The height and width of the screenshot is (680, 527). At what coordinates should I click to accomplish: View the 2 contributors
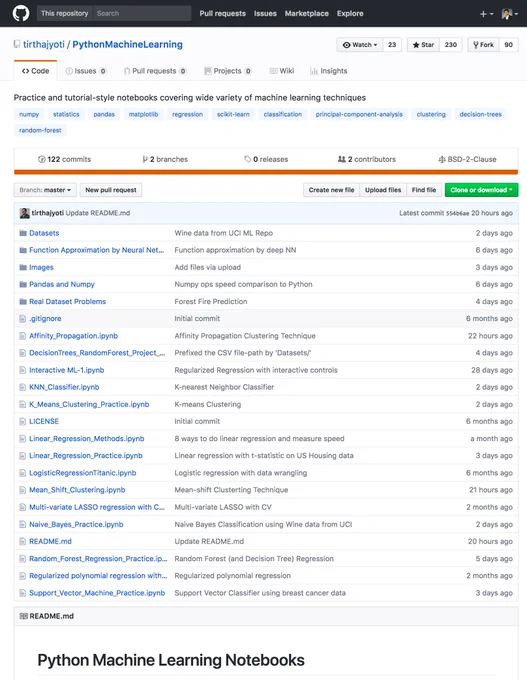pos(367,159)
